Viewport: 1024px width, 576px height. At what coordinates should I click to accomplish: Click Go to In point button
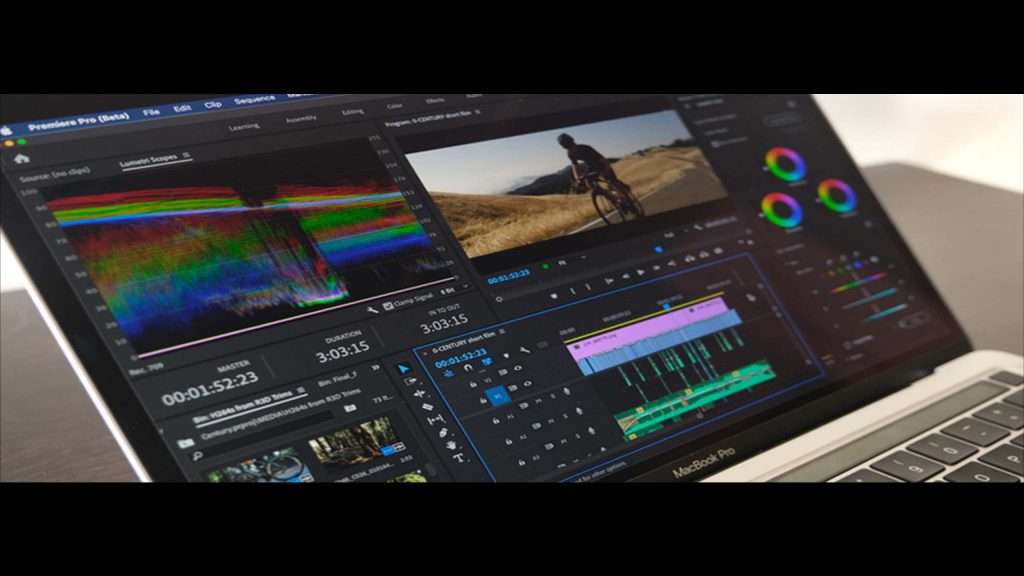pyautogui.click(x=609, y=281)
